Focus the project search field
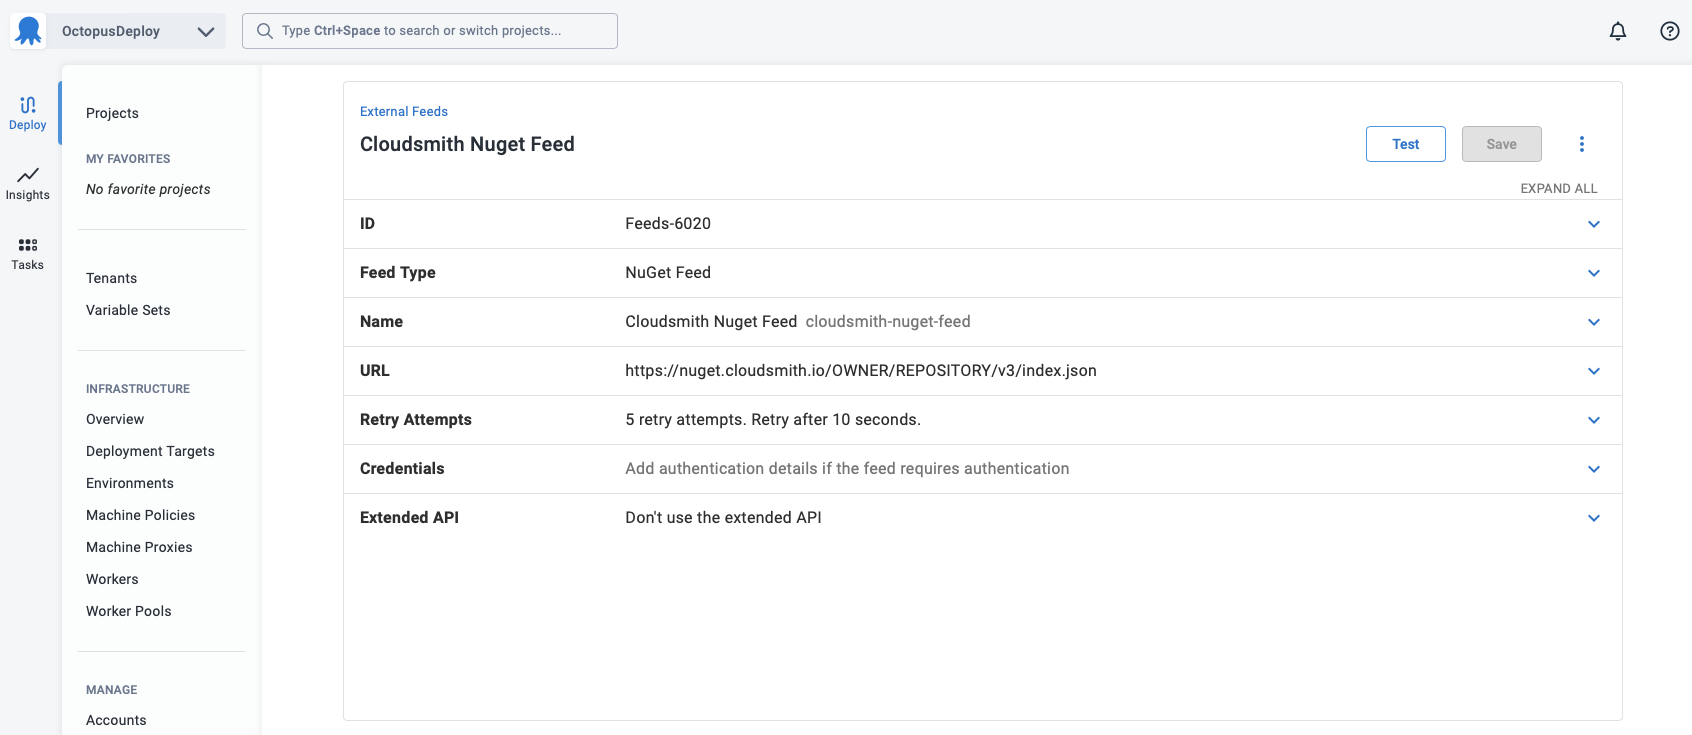Image resolution: width=1692 pixels, height=735 pixels. pos(430,31)
